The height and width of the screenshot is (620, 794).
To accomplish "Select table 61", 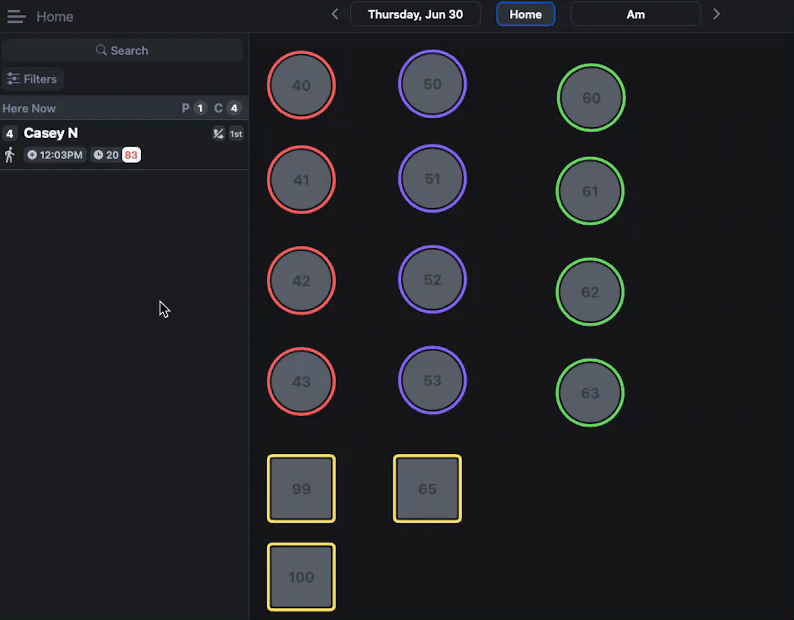I will click(x=590, y=191).
